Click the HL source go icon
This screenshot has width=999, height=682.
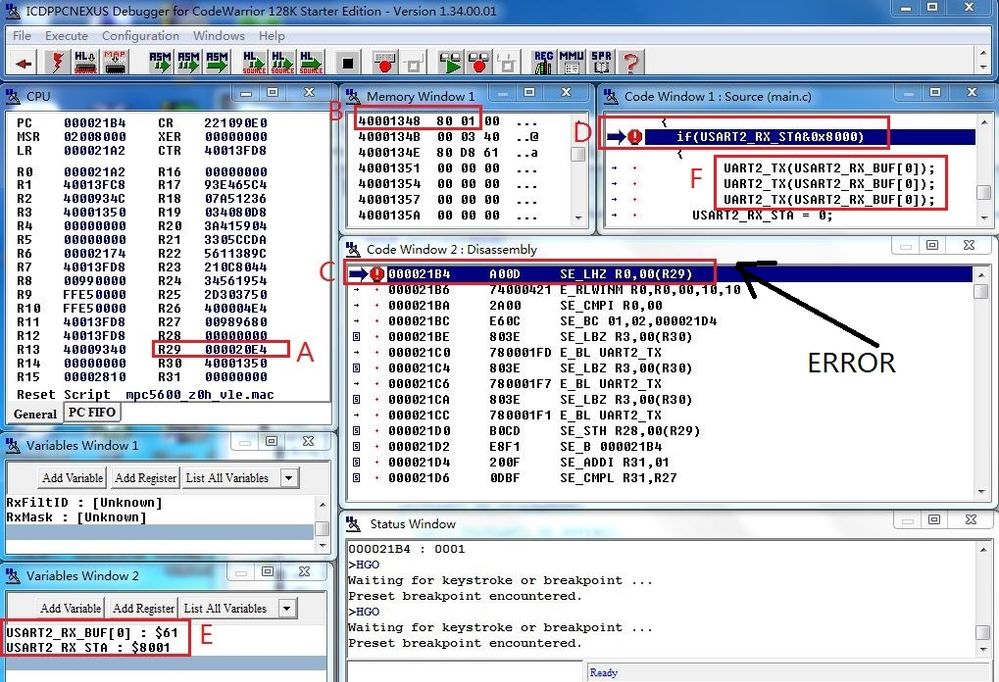click(x=311, y=63)
